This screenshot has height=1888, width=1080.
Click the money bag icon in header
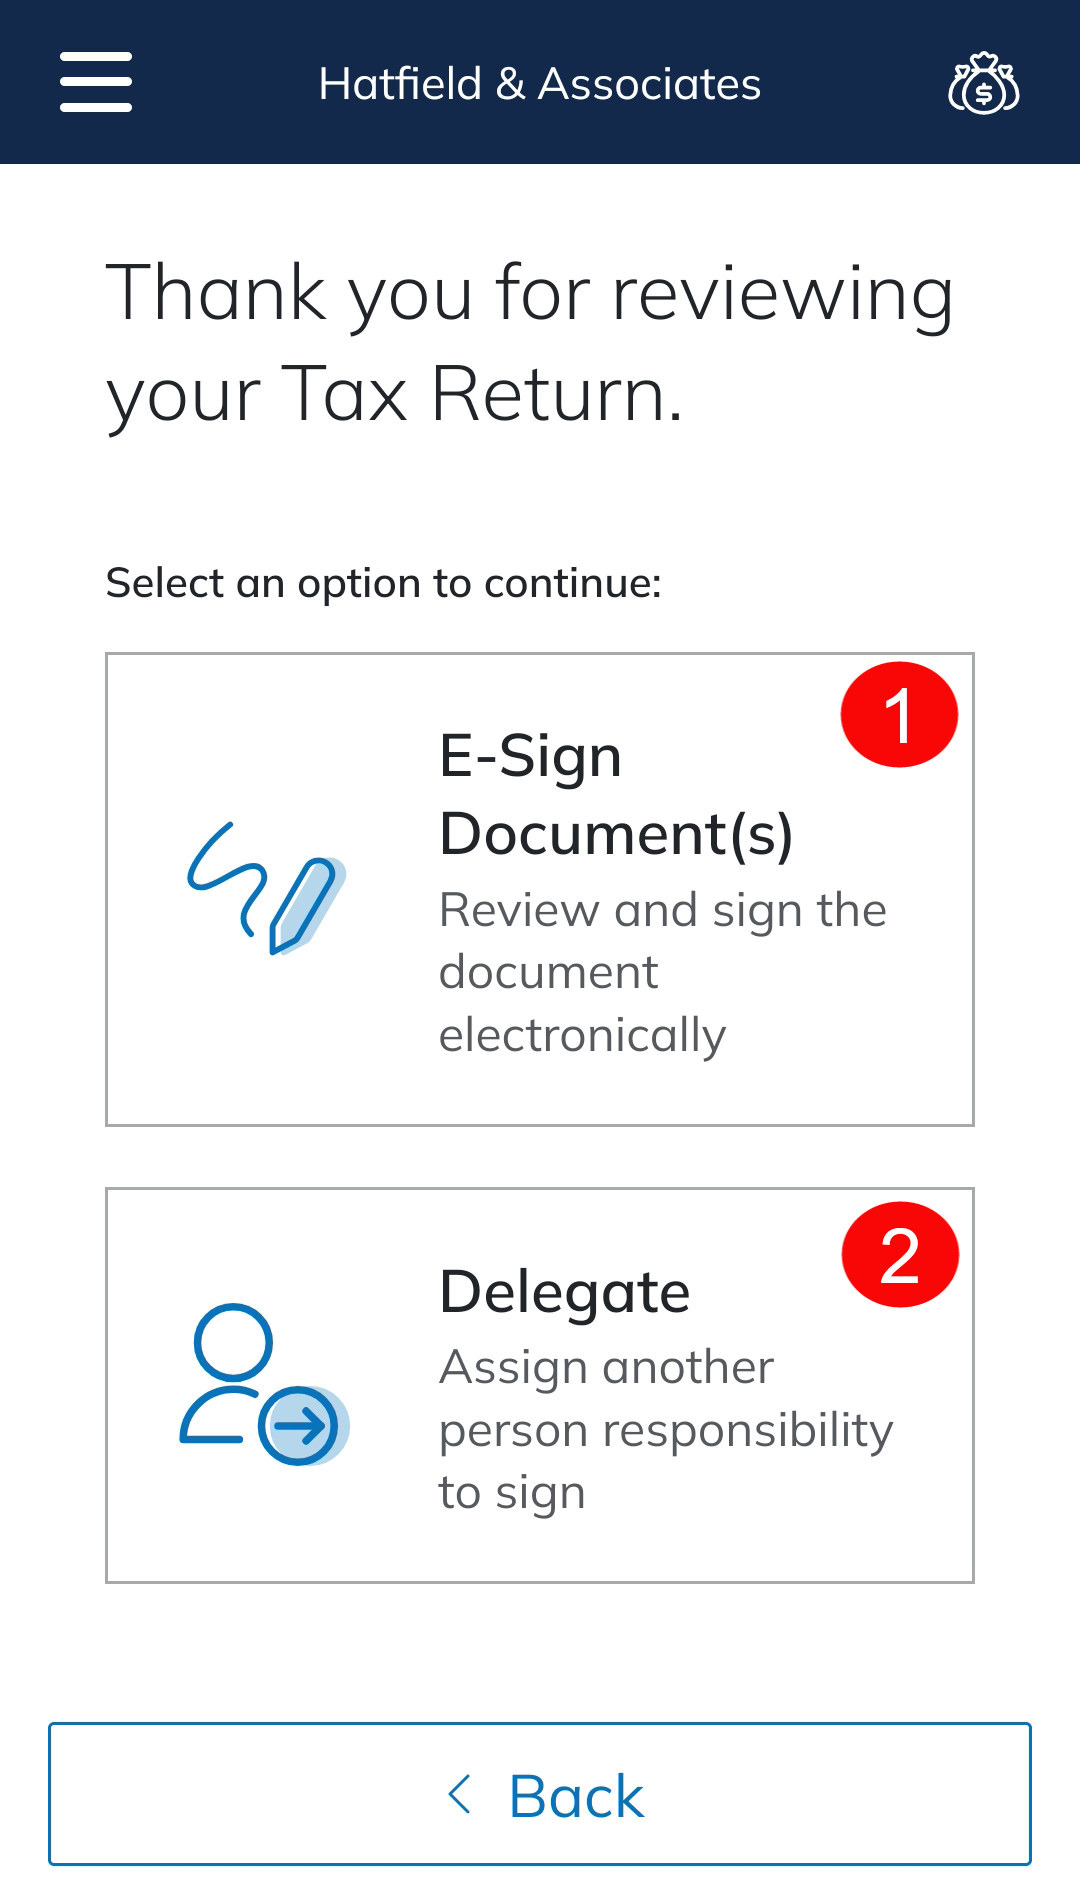tap(984, 83)
